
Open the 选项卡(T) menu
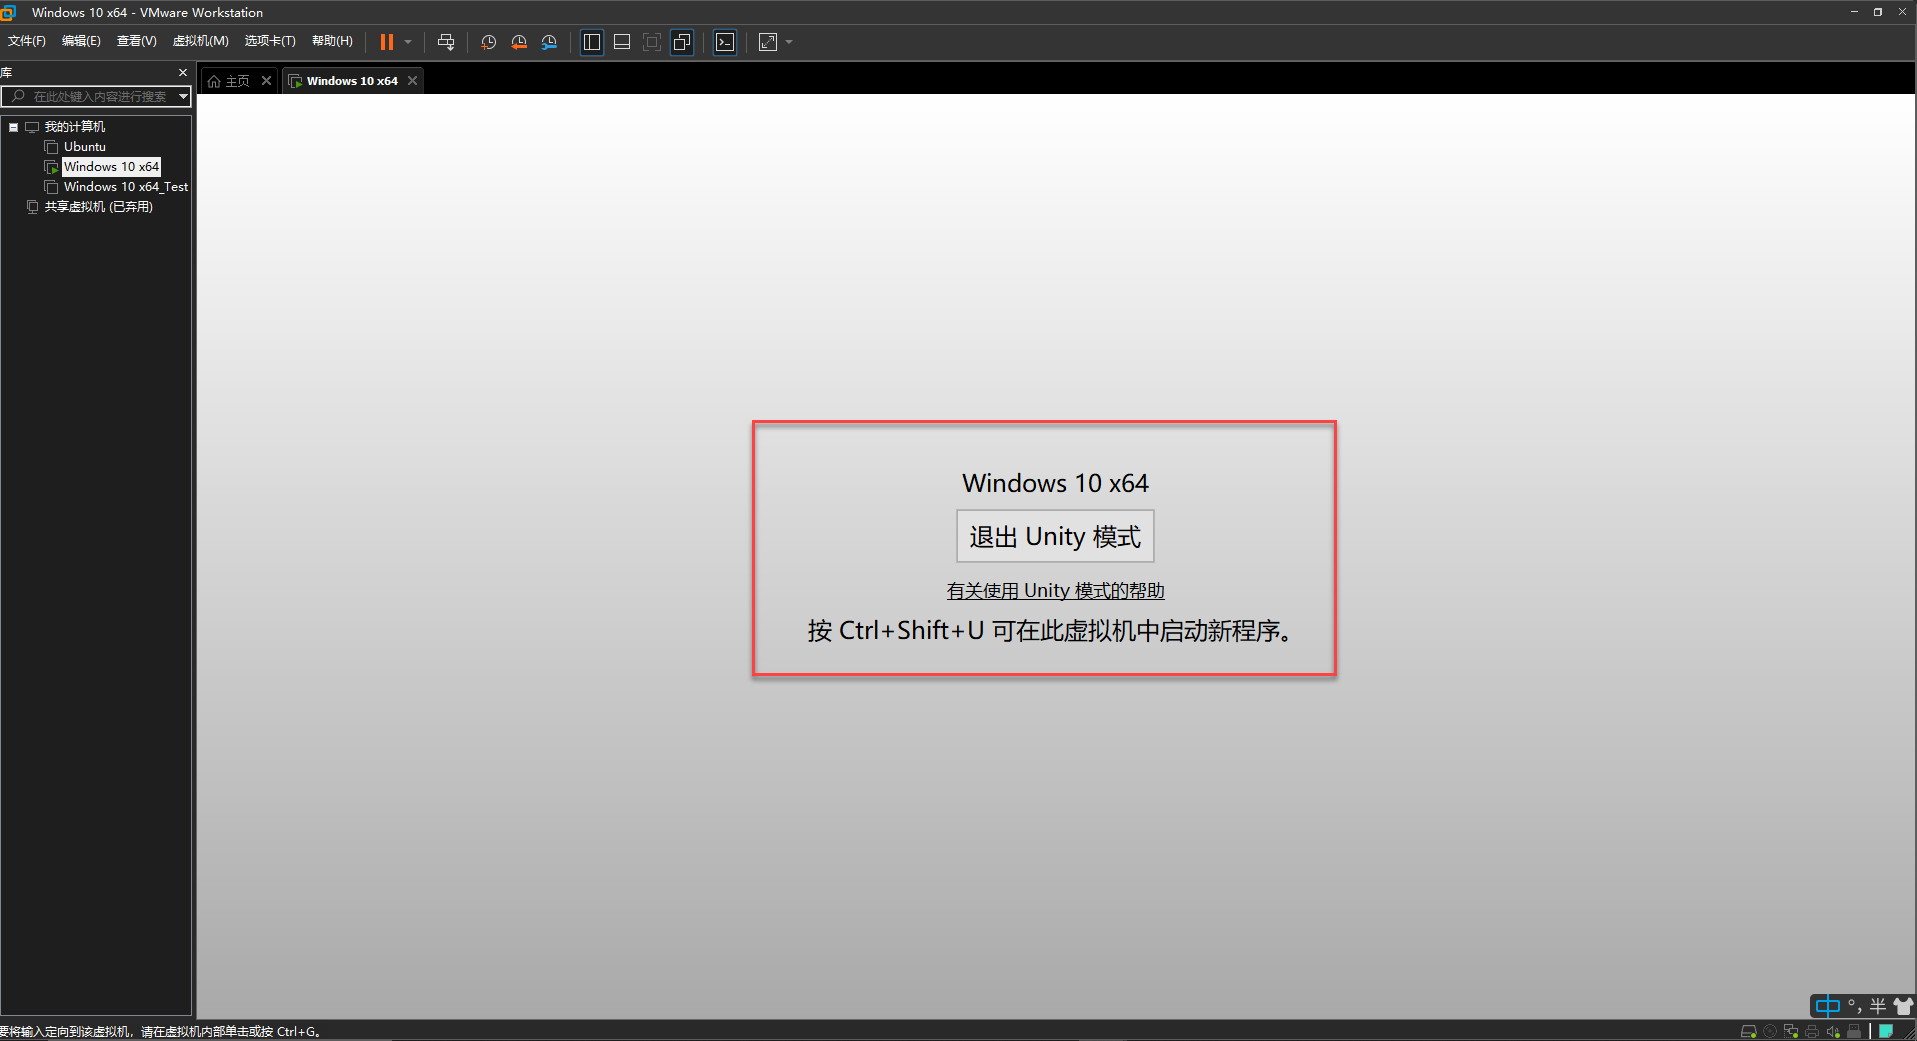click(270, 41)
